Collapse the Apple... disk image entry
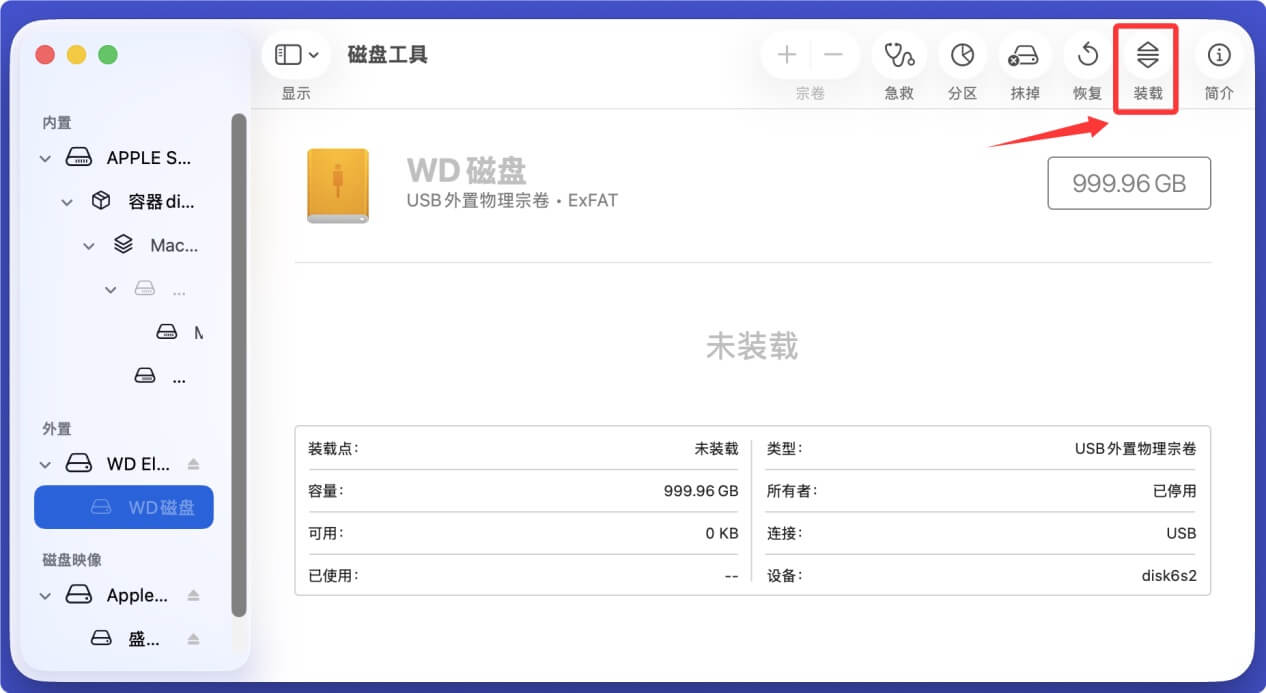This screenshot has width=1266, height=693. pyautogui.click(x=45, y=595)
